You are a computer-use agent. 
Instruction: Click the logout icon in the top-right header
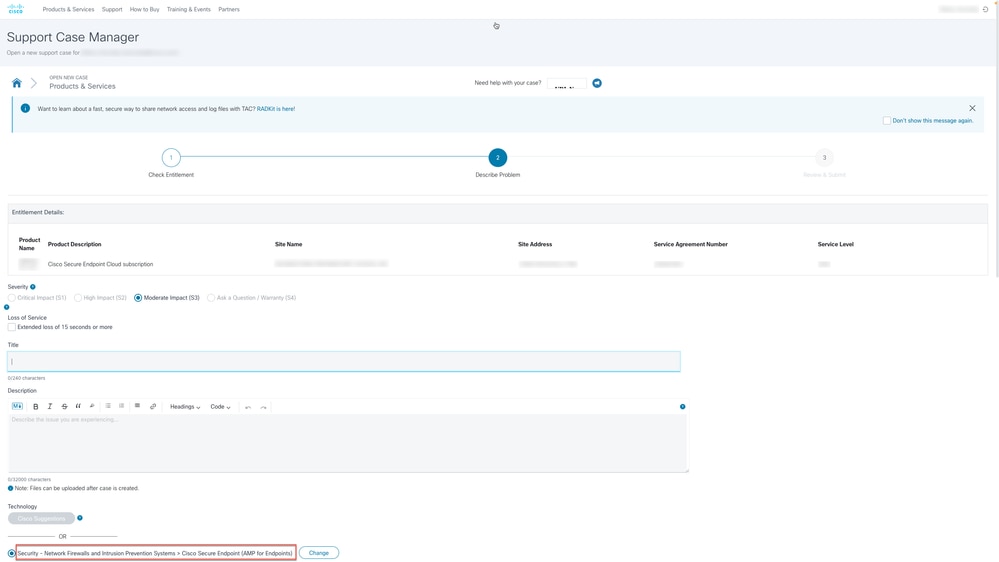[x=985, y=9]
